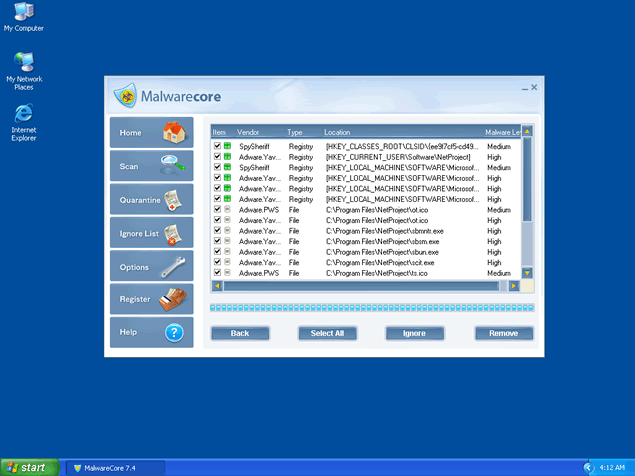This screenshot has width=635, height=476.
Task: Open Quarantine from the sidebar icon
Action: click(x=176, y=200)
